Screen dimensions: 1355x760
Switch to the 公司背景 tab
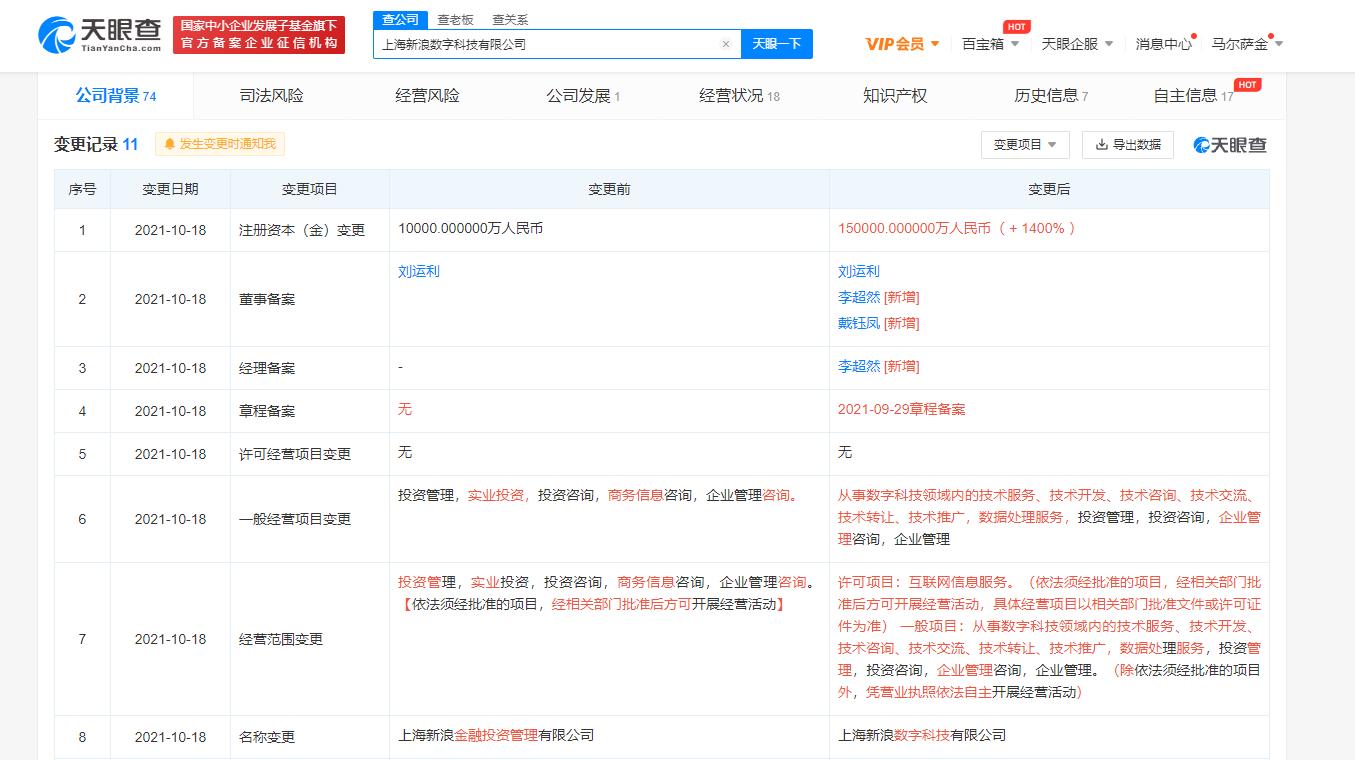tap(116, 96)
